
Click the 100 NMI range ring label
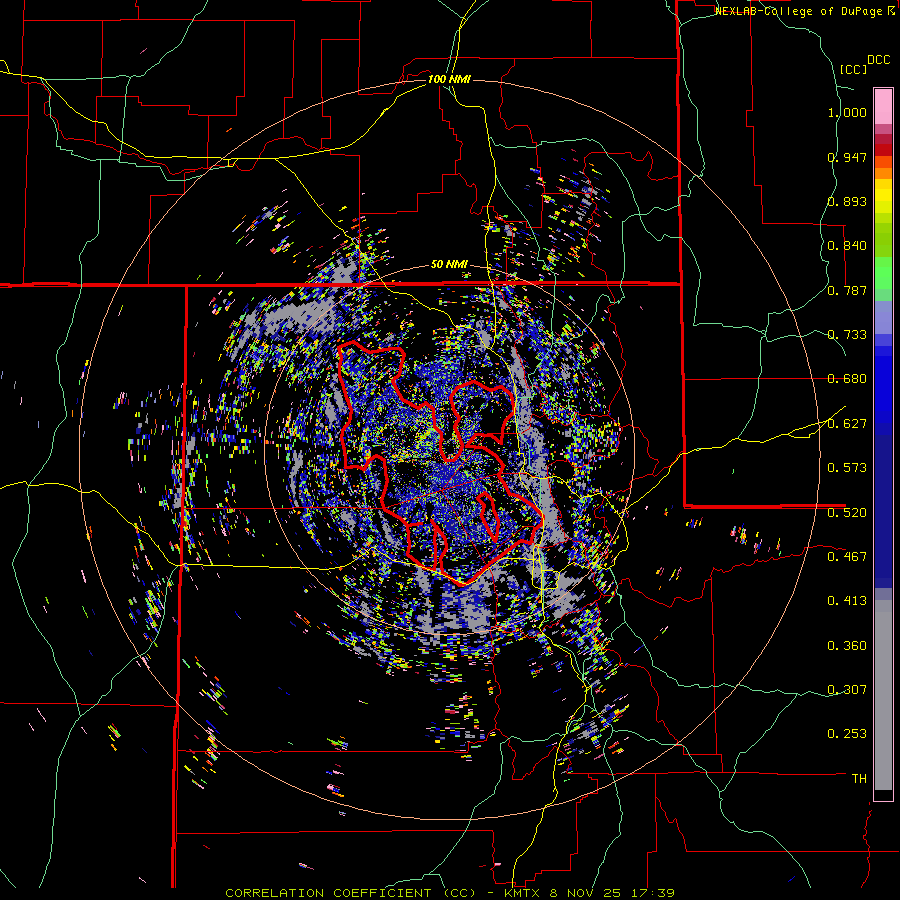(x=449, y=79)
